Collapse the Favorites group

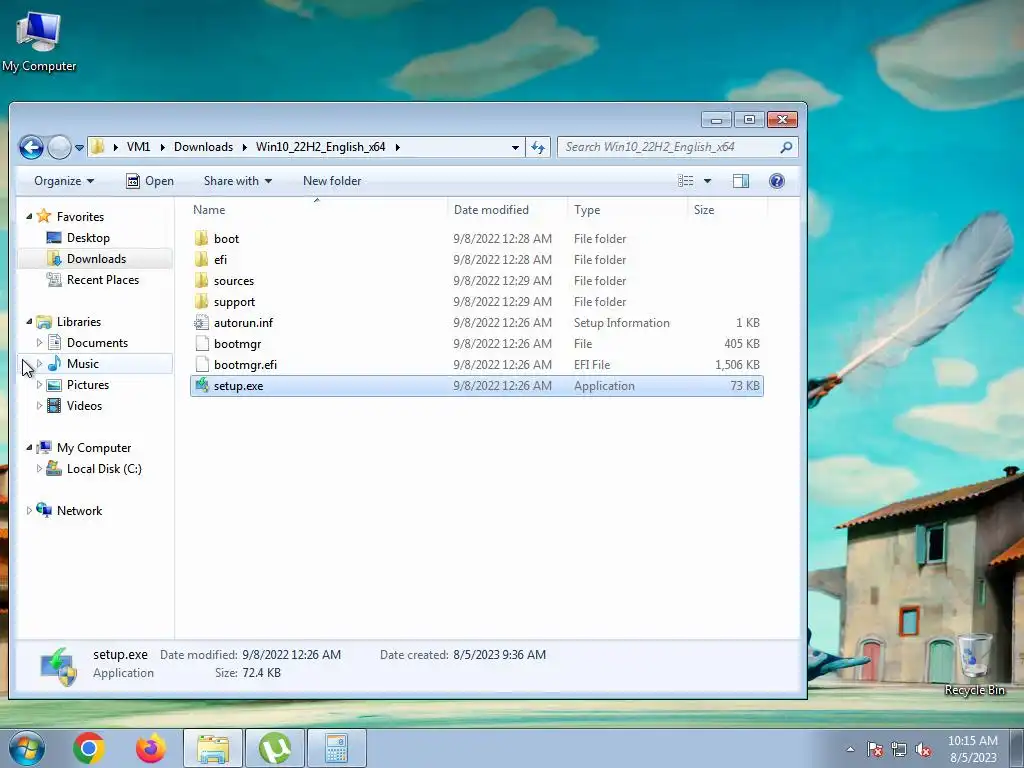point(29,216)
